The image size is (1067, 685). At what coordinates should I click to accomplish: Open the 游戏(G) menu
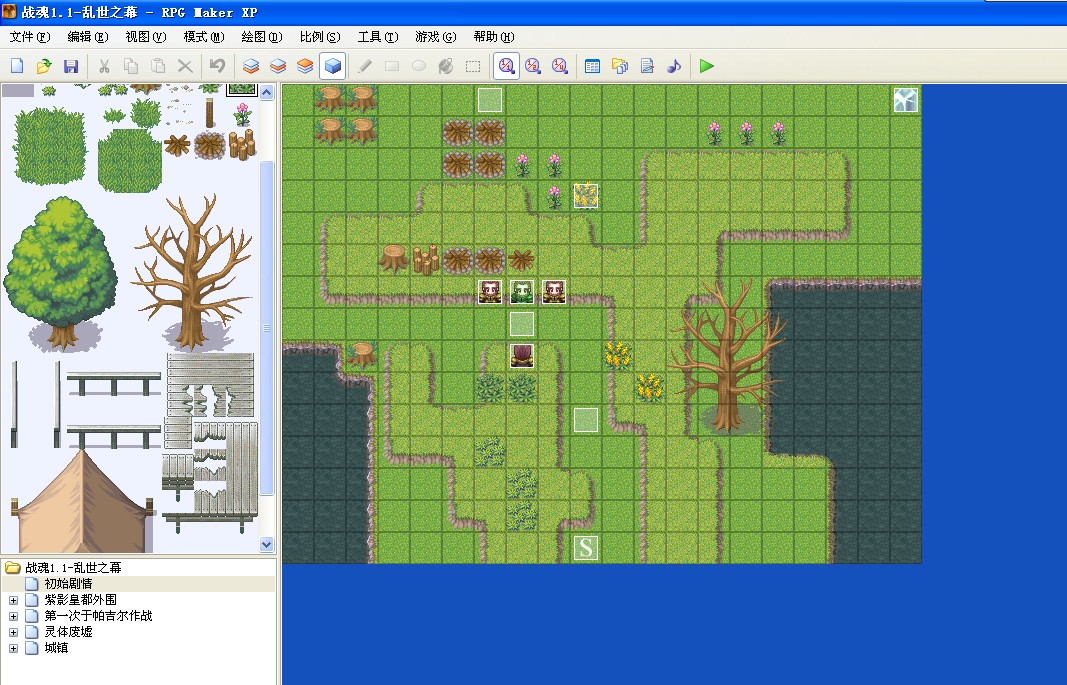(x=436, y=37)
